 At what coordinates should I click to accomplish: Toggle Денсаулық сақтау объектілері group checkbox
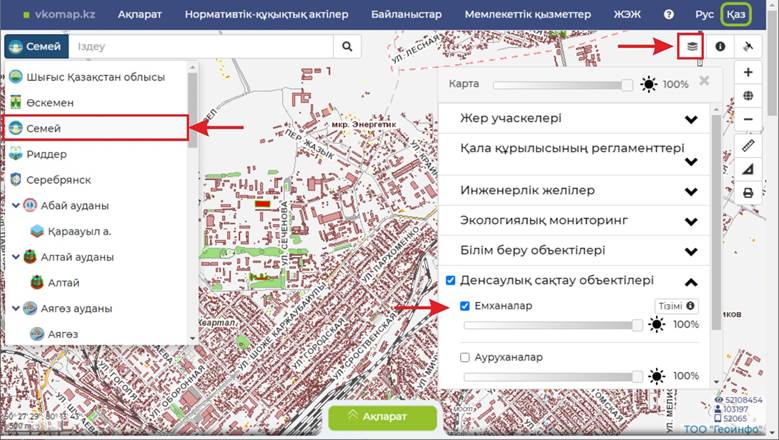(451, 281)
